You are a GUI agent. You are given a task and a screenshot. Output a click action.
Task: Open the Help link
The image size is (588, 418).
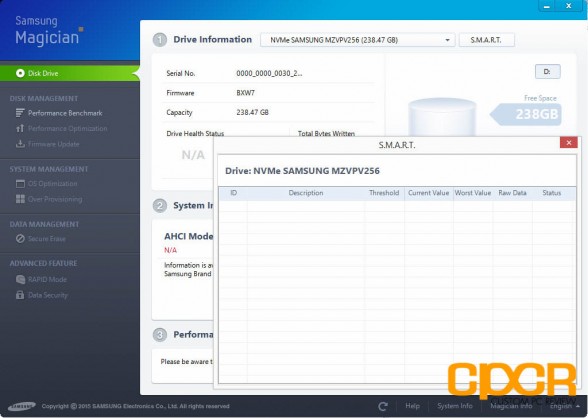tap(412, 406)
